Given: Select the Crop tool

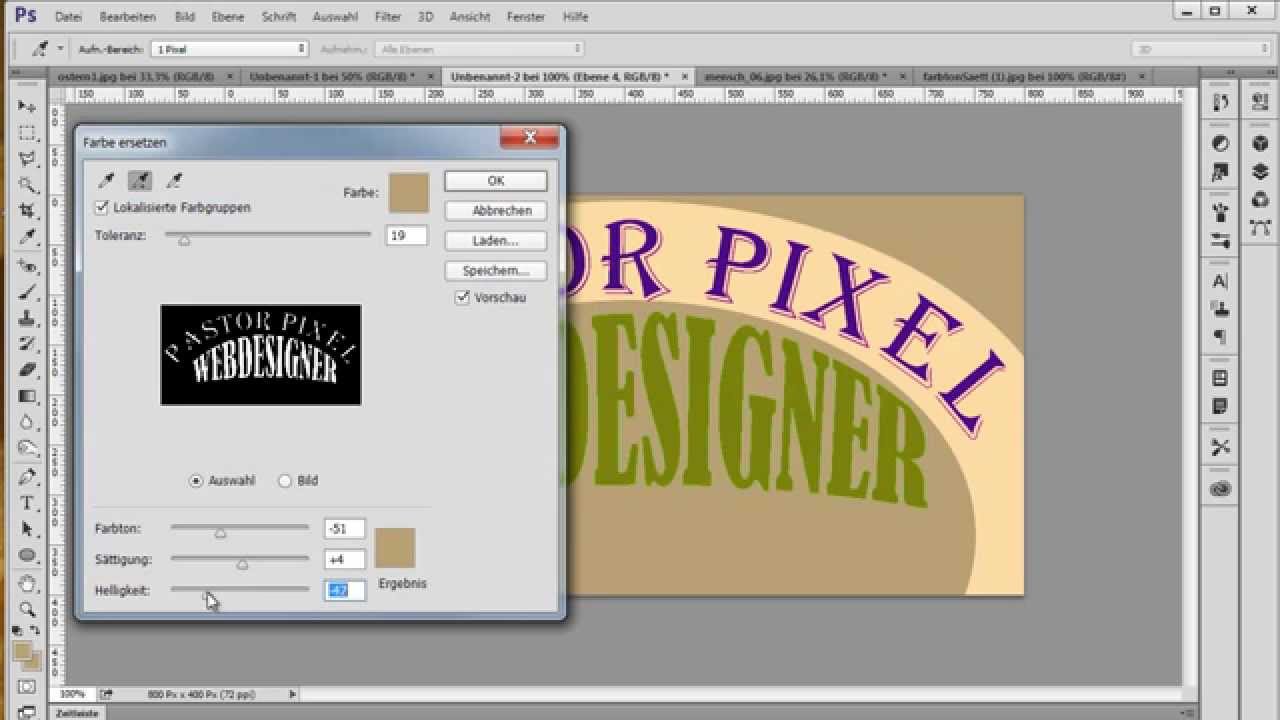Looking at the screenshot, I should (x=27, y=211).
